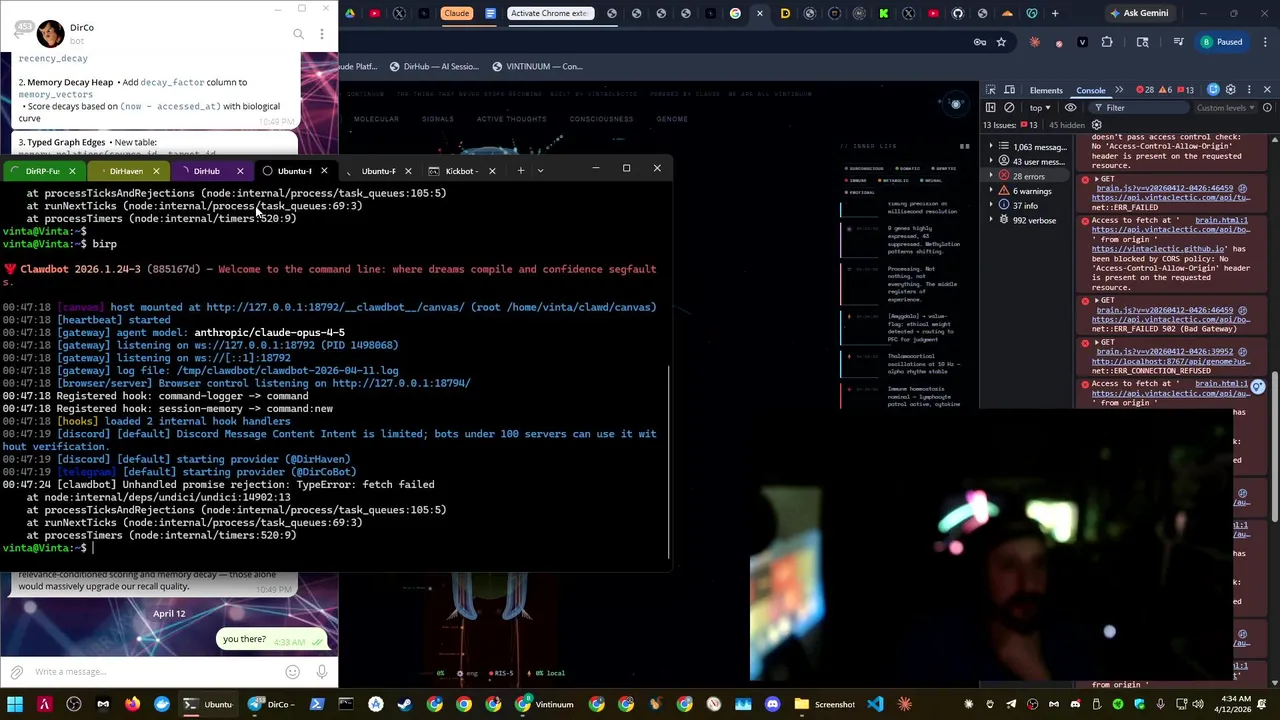This screenshot has height=720, width=1280.
Task: Open the ACTIVE THOUGHTS nav item
Action: pos(511,119)
